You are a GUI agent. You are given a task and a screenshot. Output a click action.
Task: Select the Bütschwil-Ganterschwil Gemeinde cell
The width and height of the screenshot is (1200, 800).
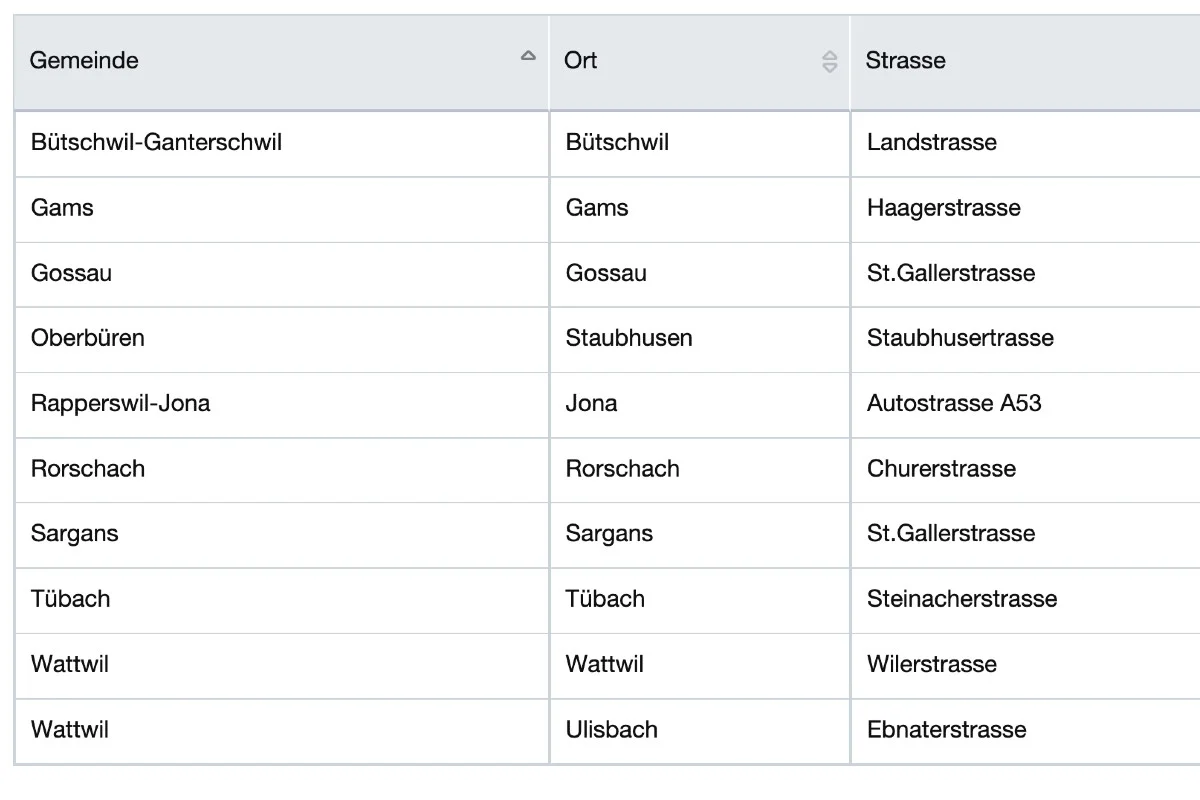[282, 144]
